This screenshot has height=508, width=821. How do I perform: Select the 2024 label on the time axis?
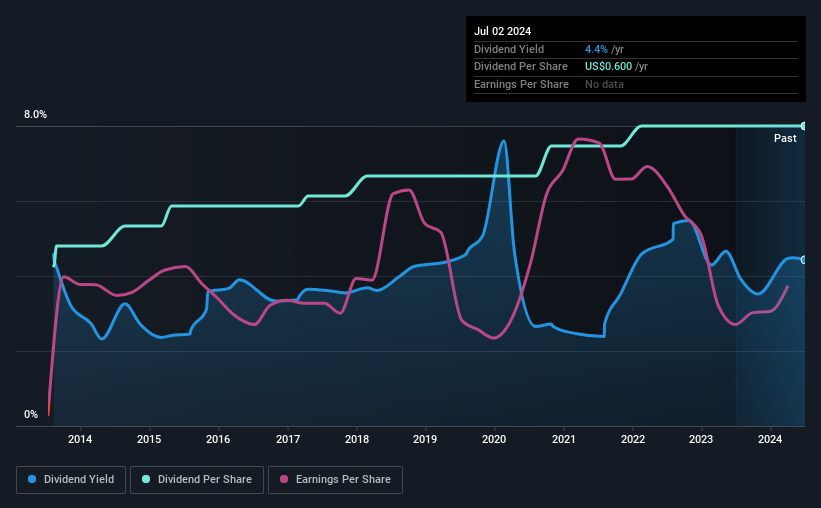[770, 439]
